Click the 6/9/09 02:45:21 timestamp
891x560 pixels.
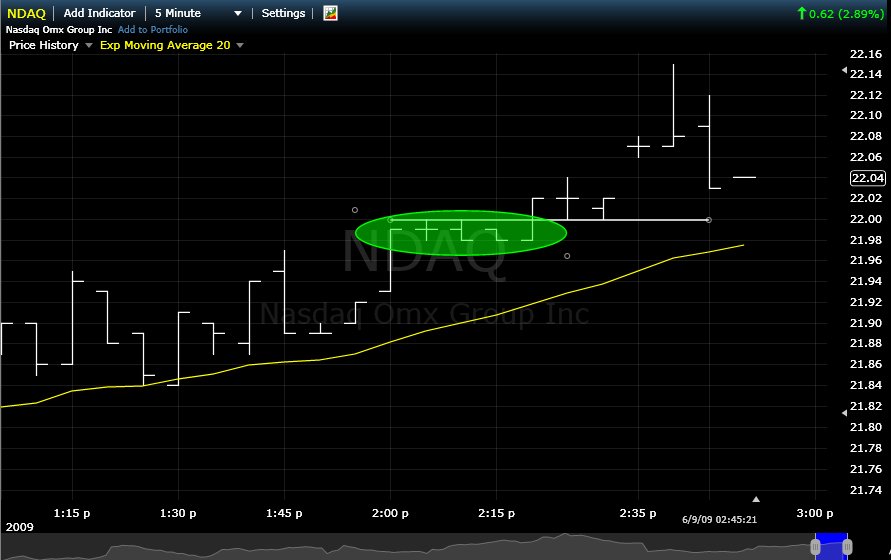pyautogui.click(x=719, y=520)
